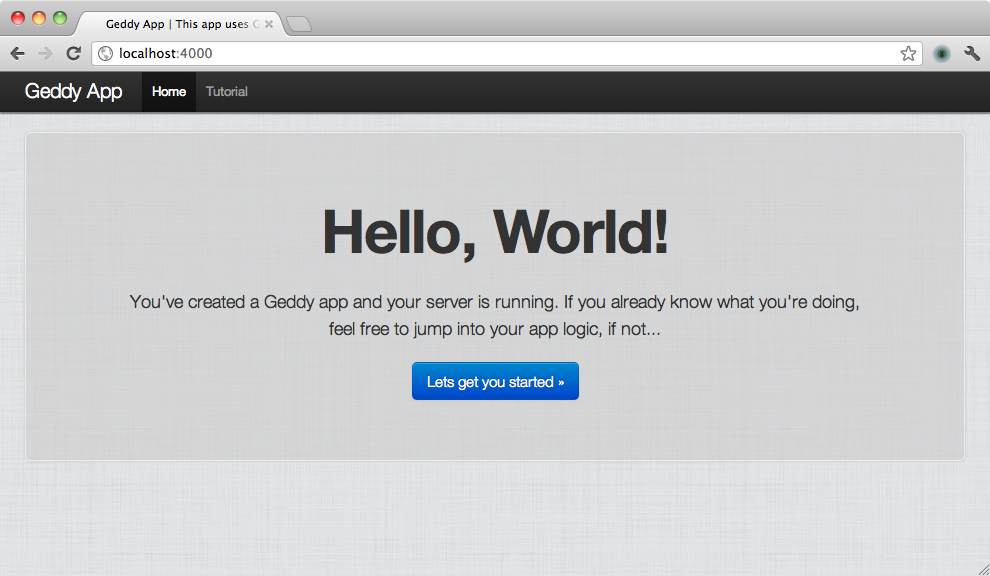The width and height of the screenshot is (990, 576).
Task: Maximize window with green button
Action: (x=60, y=18)
